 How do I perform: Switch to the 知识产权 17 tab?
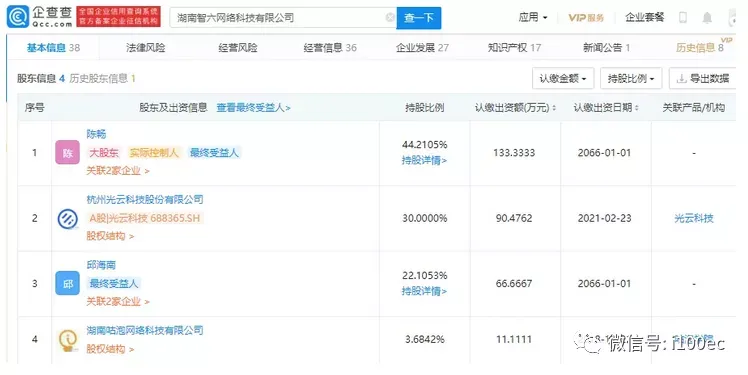pos(514,47)
